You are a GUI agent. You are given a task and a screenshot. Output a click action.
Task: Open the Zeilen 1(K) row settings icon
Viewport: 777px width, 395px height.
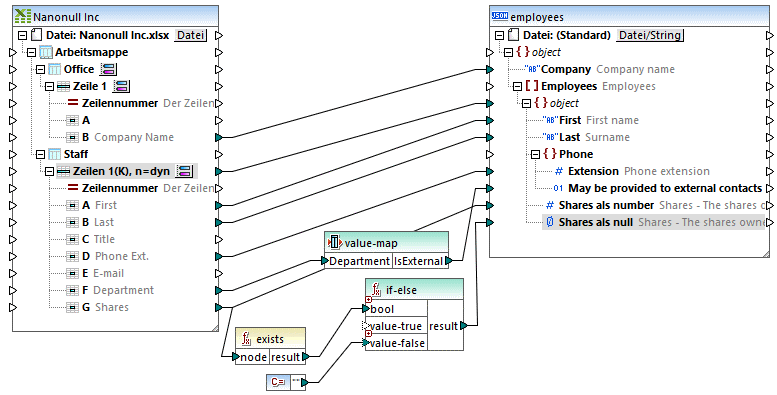click(x=185, y=171)
